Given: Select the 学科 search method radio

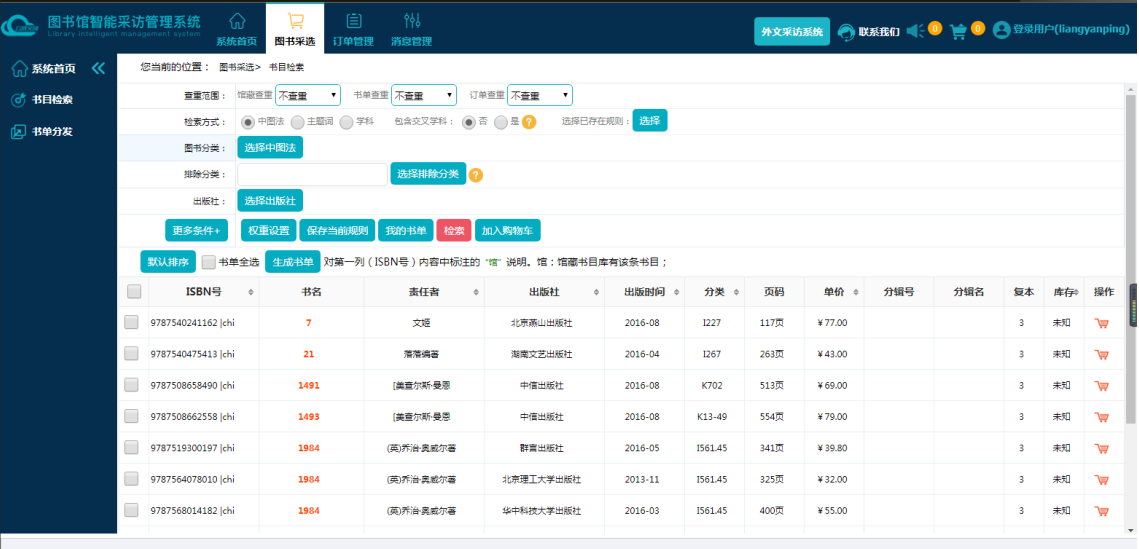Looking at the screenshot, I should click(x=346, y=122).
